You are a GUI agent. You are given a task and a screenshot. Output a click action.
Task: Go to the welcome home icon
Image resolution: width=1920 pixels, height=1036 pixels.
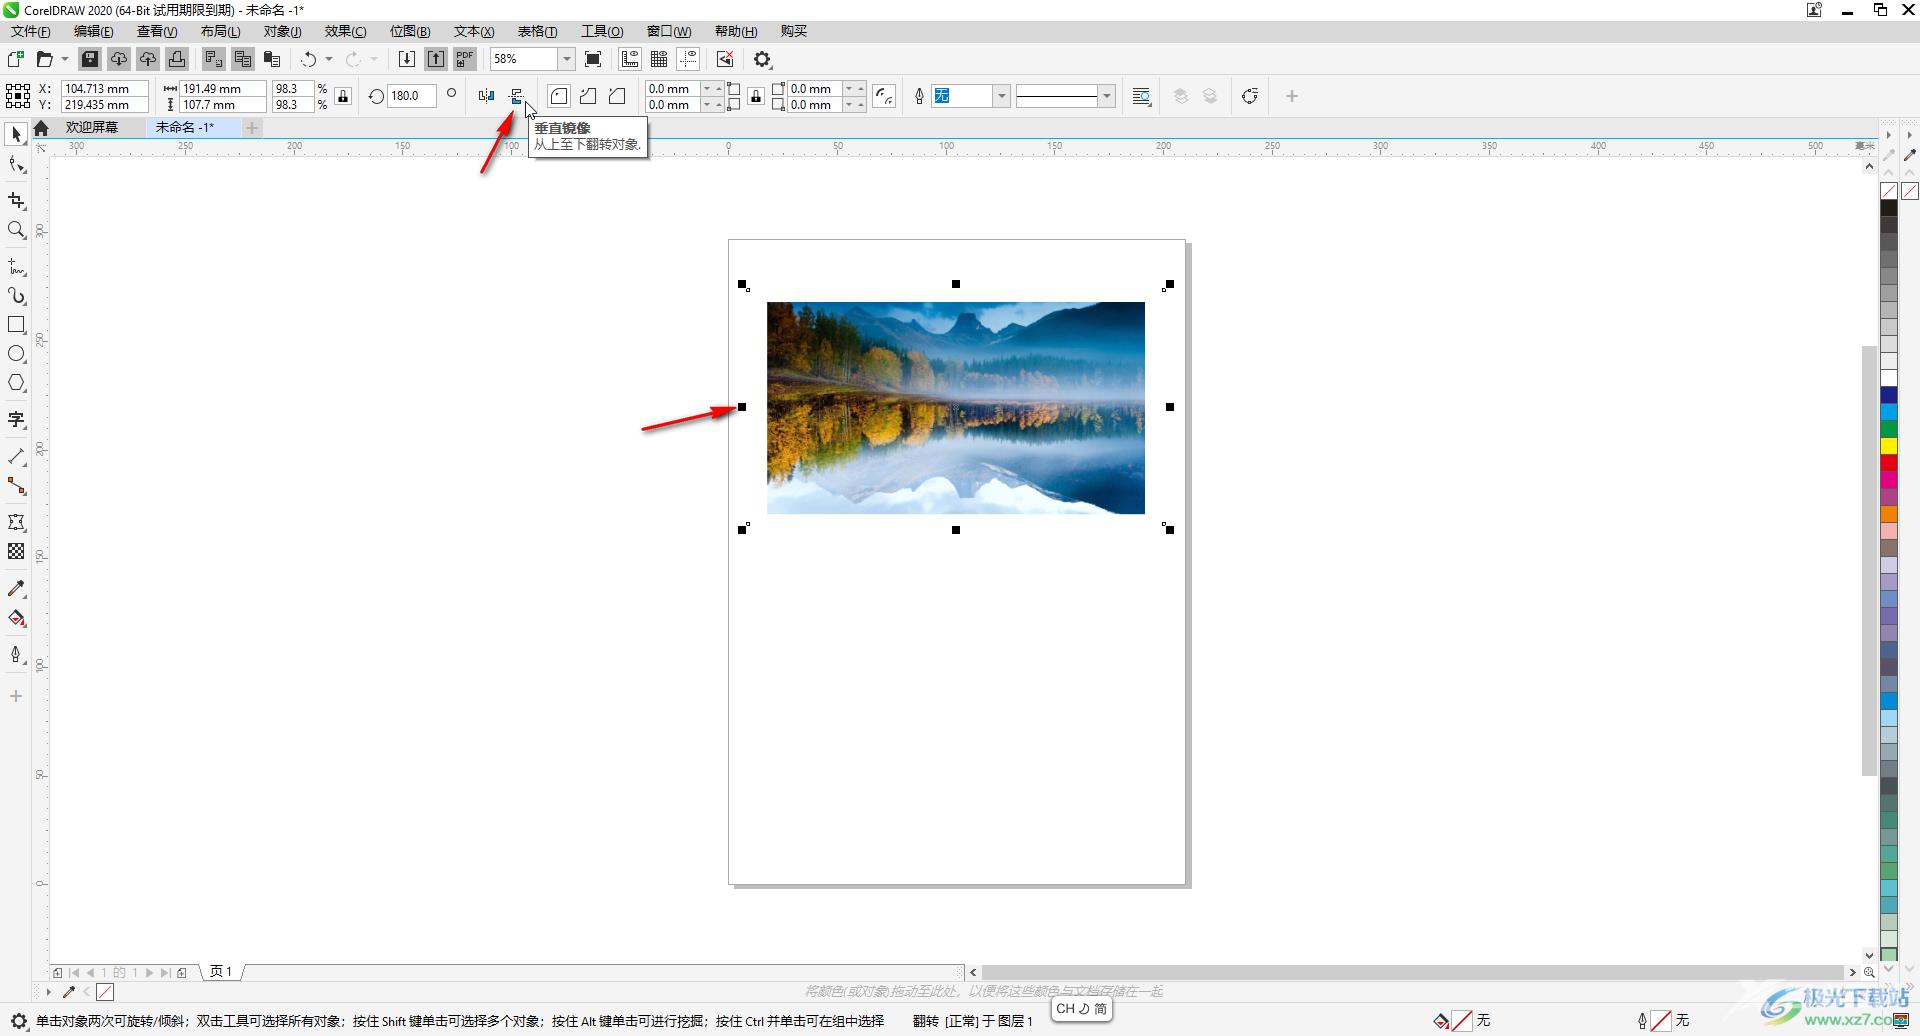(41, 127)
